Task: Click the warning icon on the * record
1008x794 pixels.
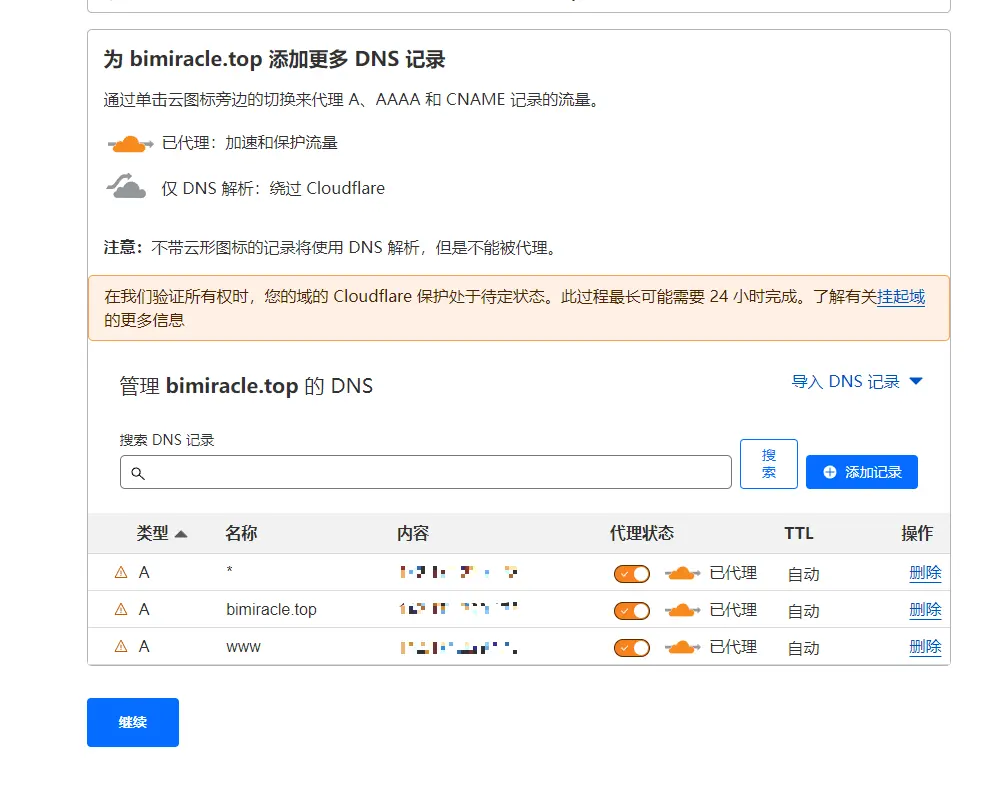Action: [121, 572]
